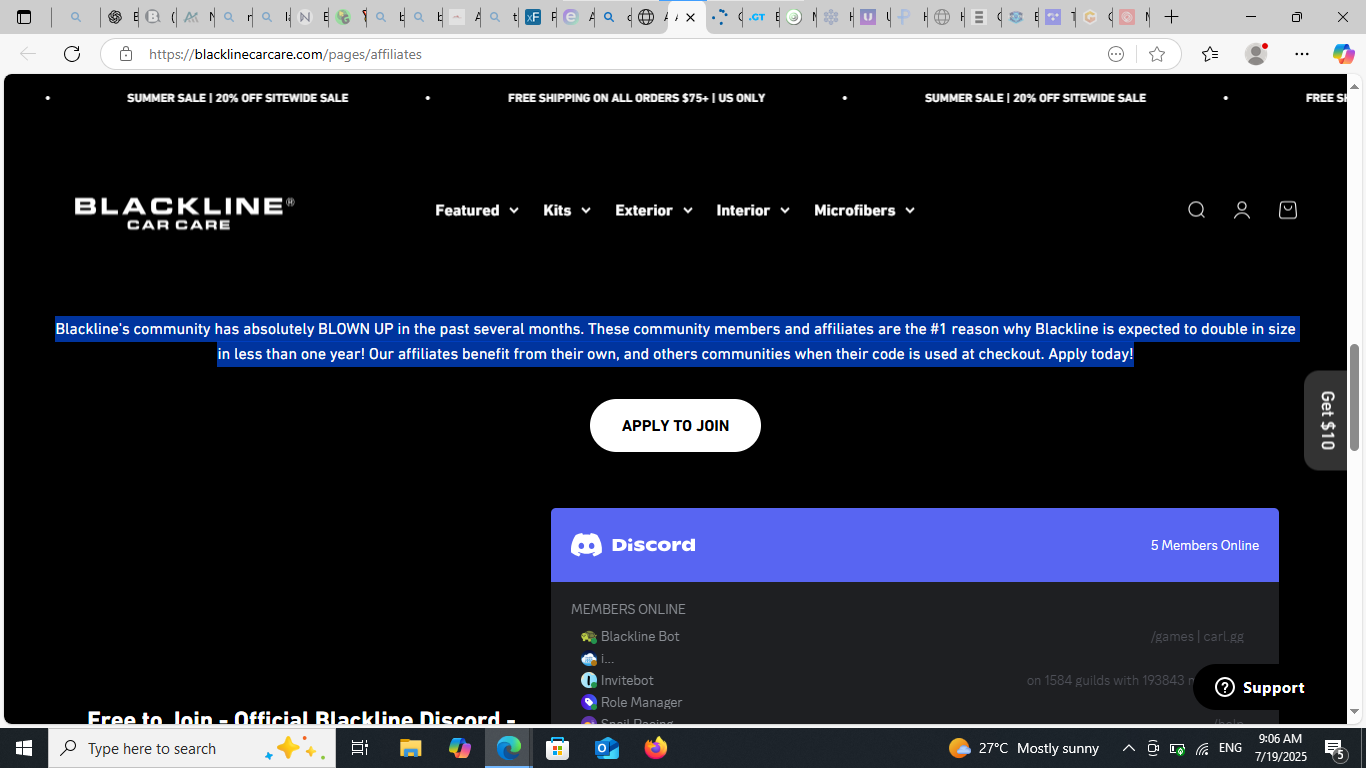Open the account login person icon

[x=1242, y=210]
